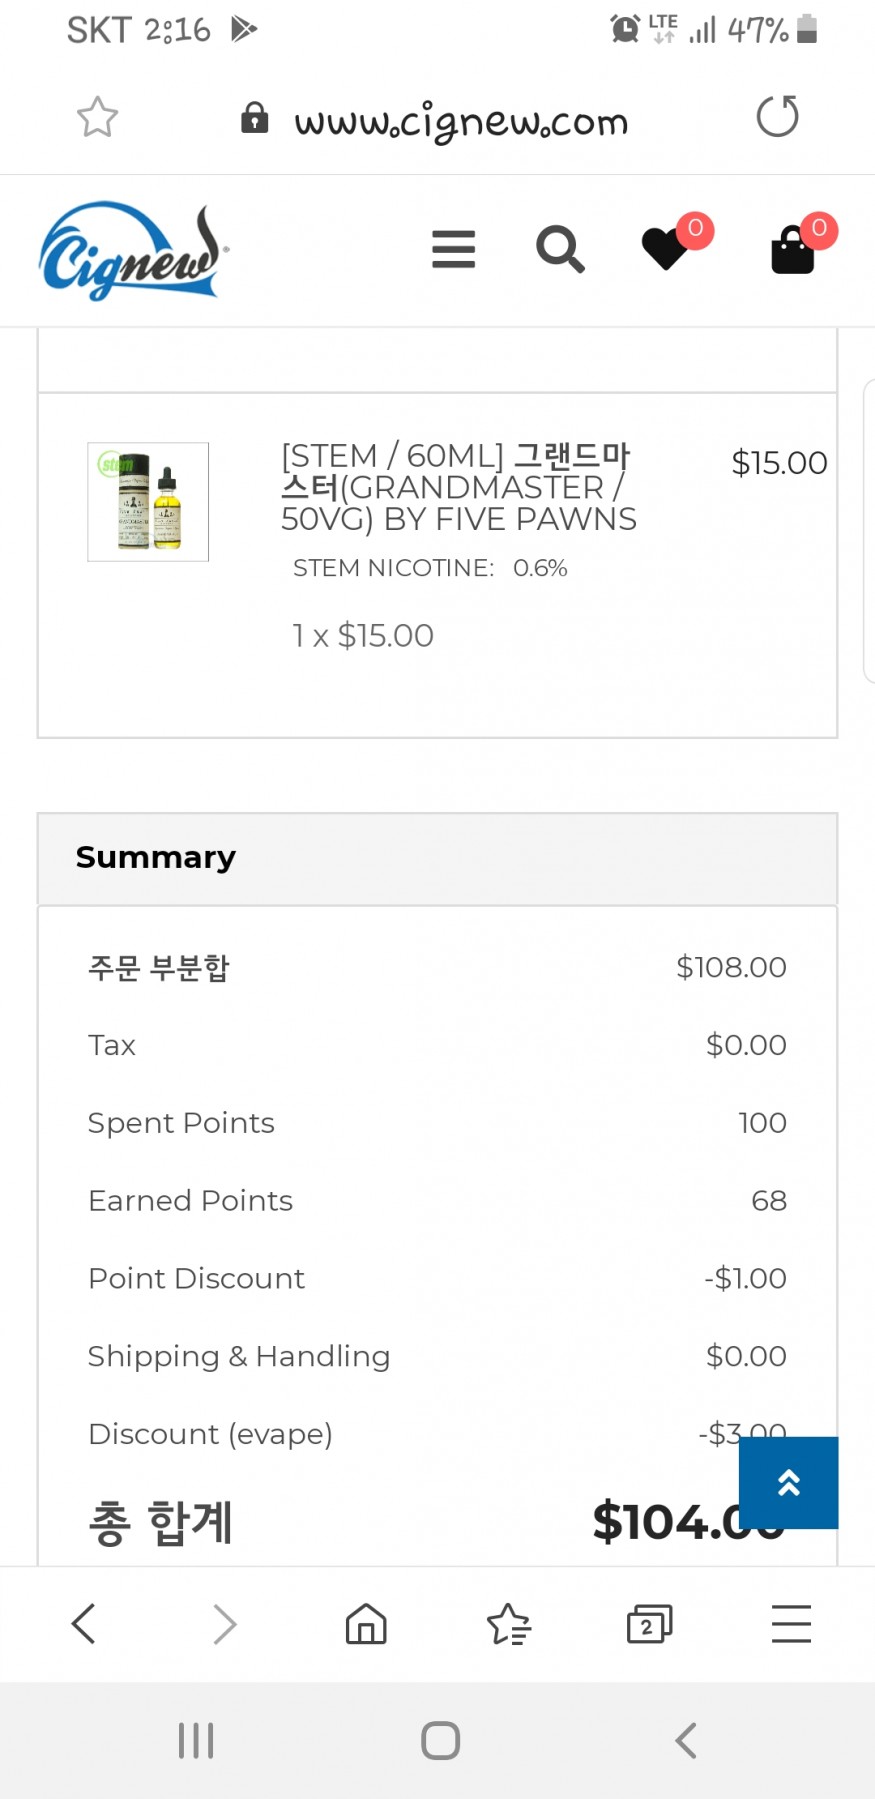Open the Grandmaster by Five Pawns link

coord(458,487)
